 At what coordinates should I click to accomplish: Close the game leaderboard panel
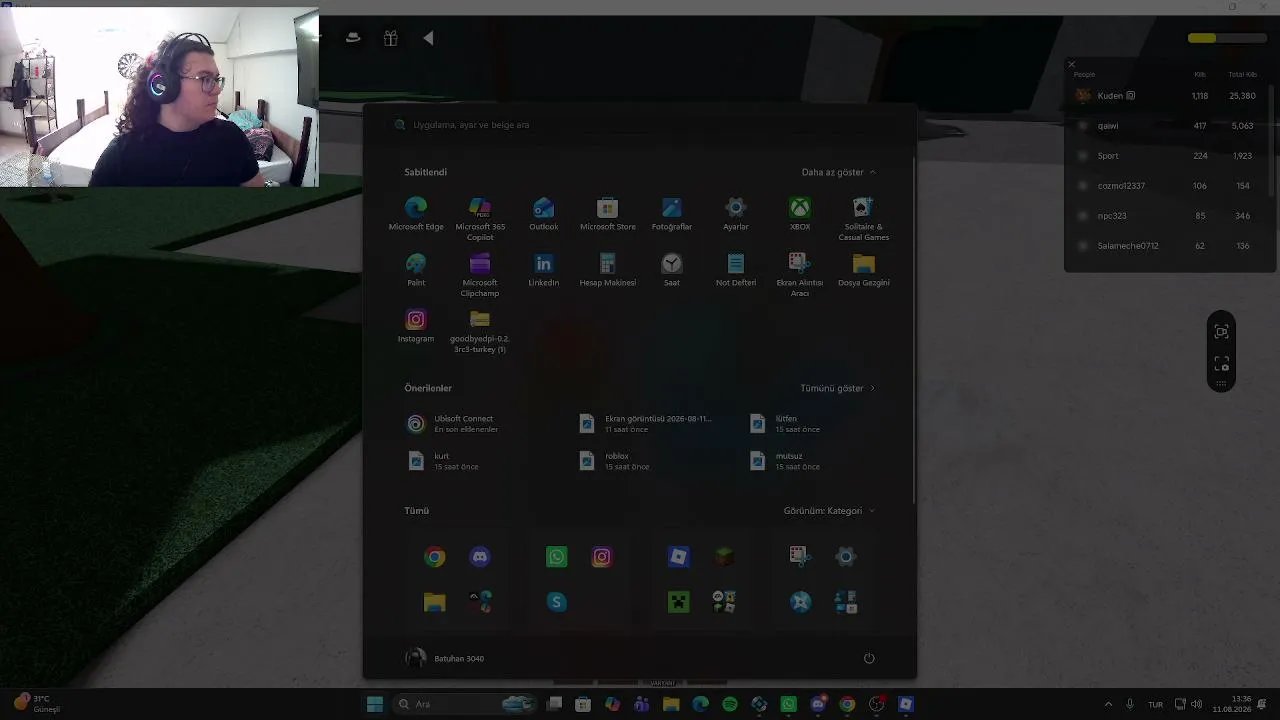(1071, 65)
